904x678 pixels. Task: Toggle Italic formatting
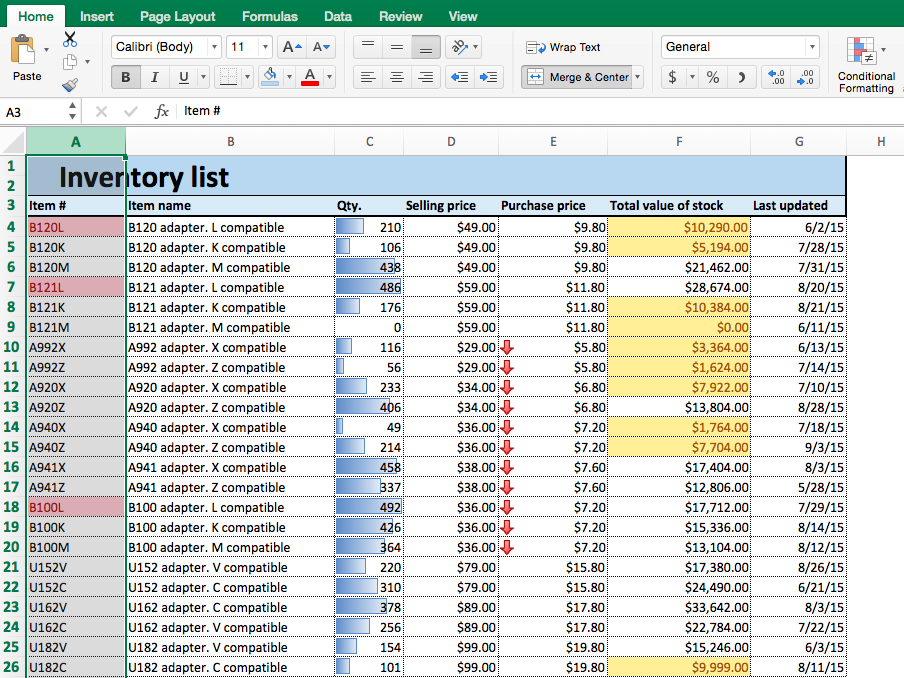(x=154, y=77)
